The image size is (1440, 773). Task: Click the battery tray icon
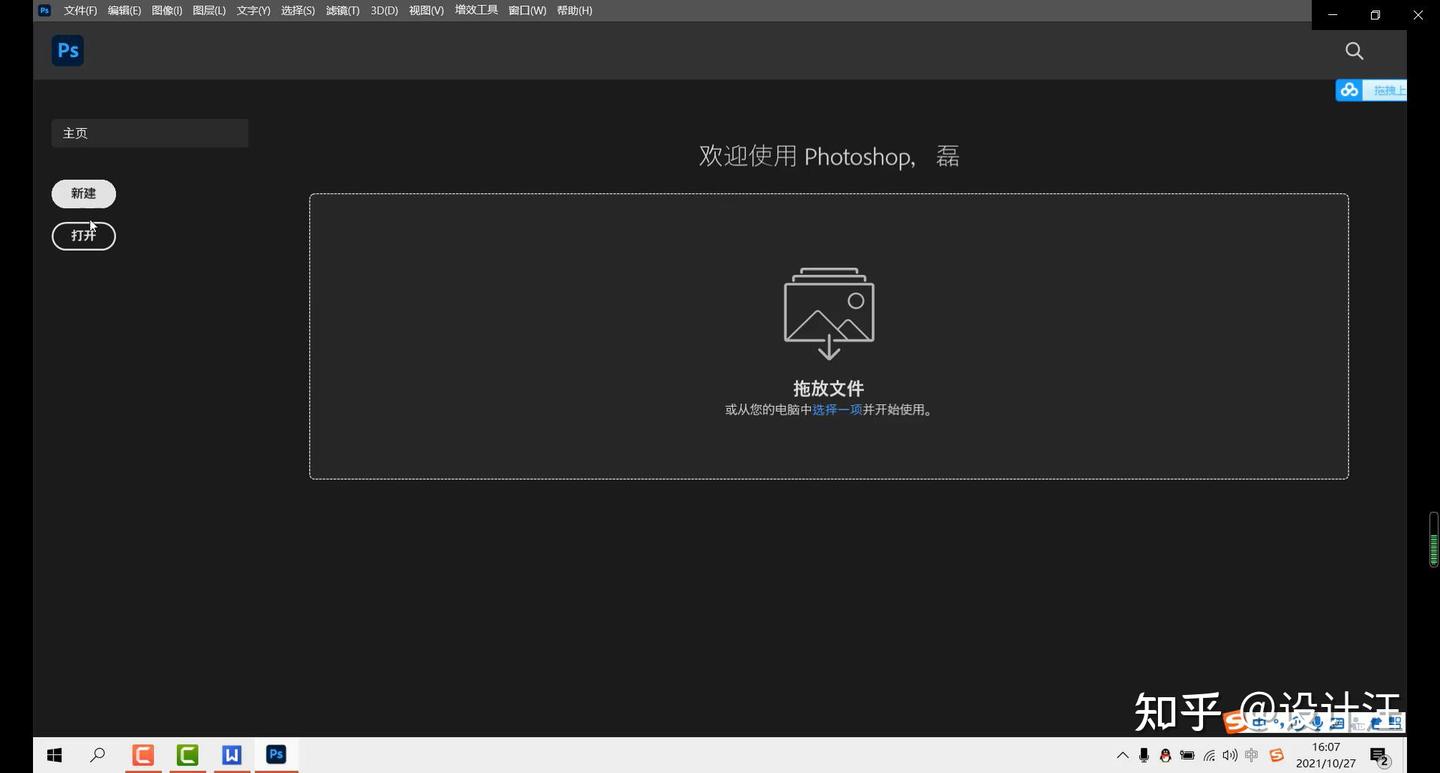click(x=1187, y=756)
